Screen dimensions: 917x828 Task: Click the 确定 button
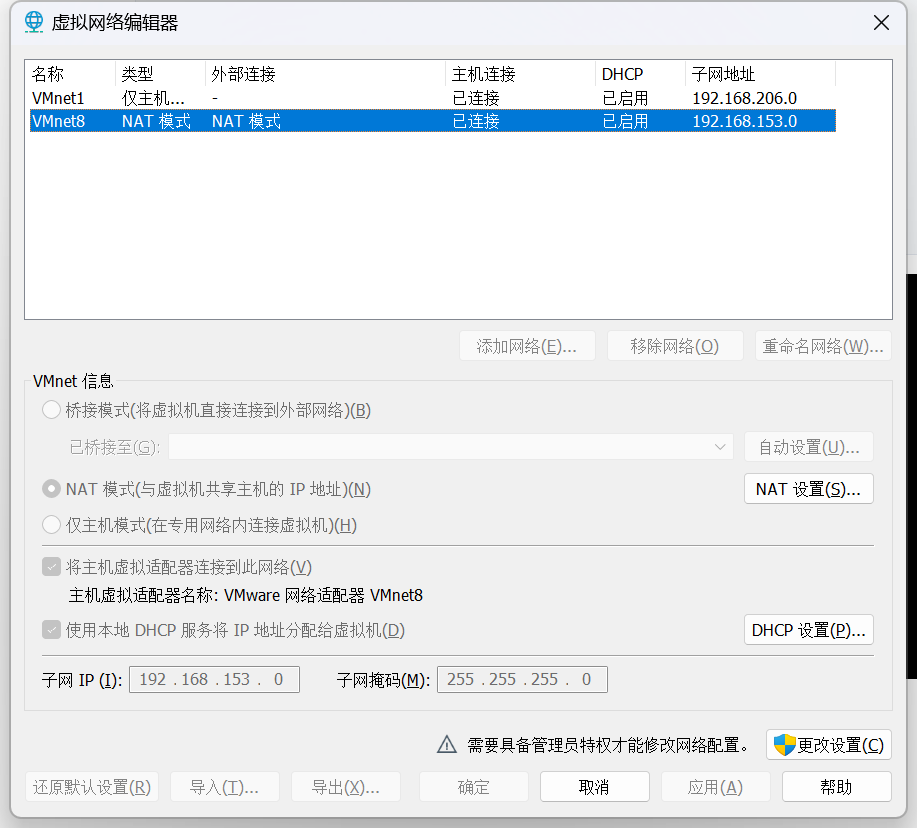(474, 787)
